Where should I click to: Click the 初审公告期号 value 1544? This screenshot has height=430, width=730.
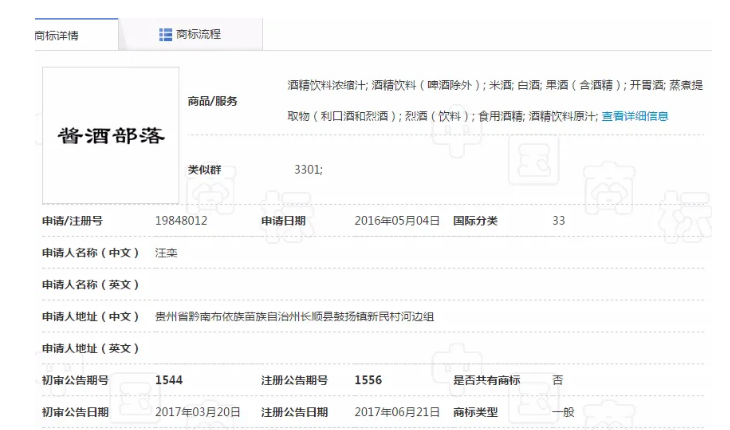[x=169, y=379]
